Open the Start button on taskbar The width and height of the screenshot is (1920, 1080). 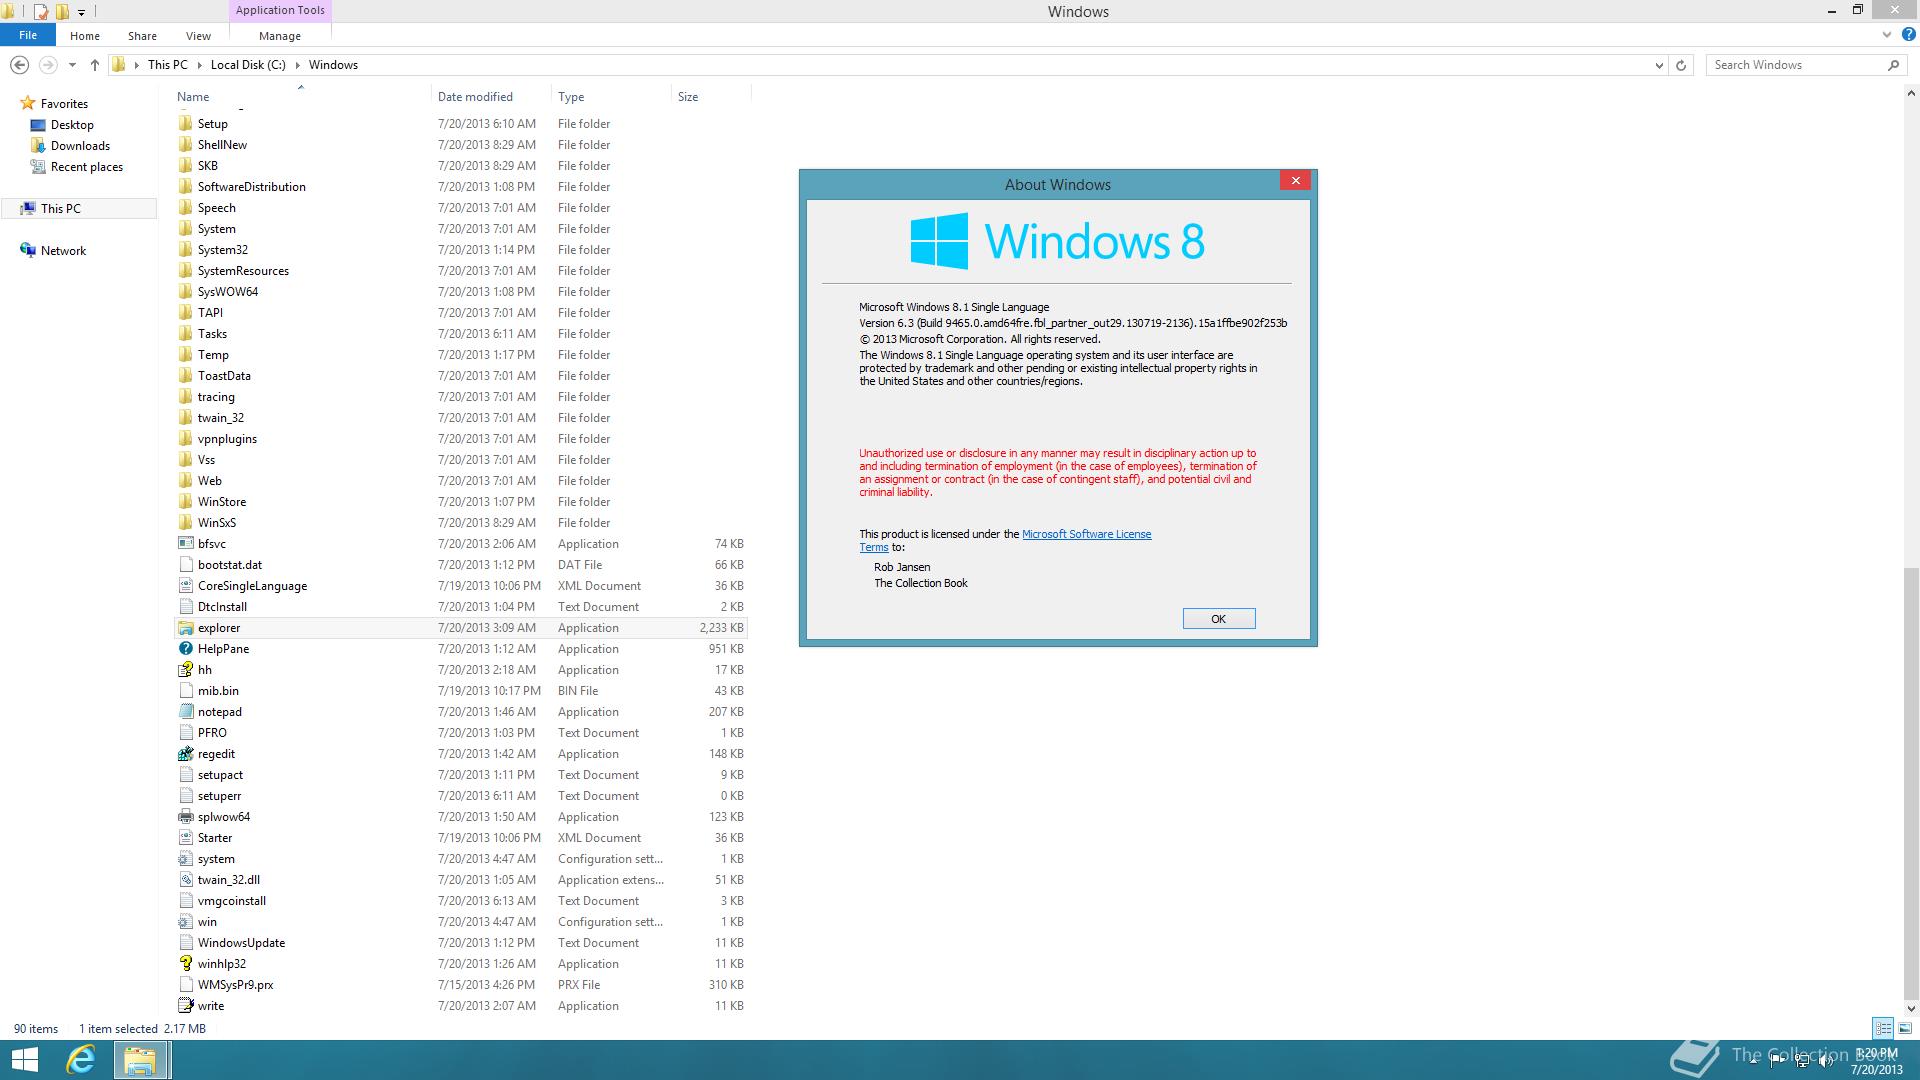24,1060
